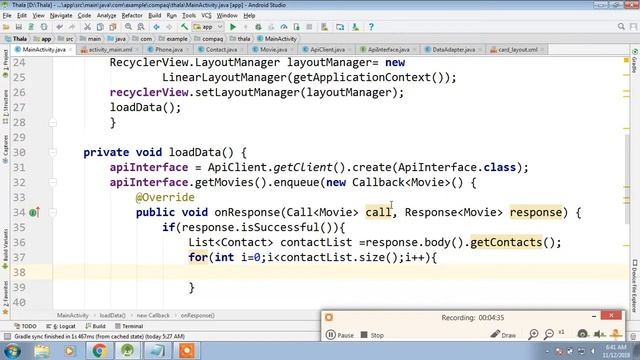Click the recorder zoom in magnifier
The image size is (640, 360).
click(x=533, y=335)
